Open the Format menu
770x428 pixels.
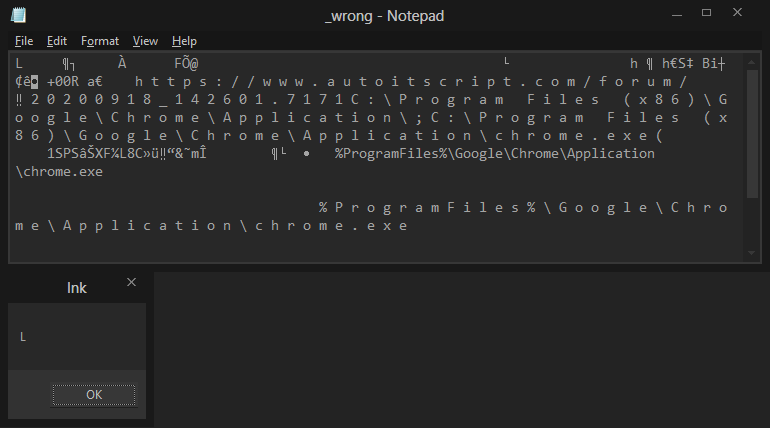click(x=100, y=41)
